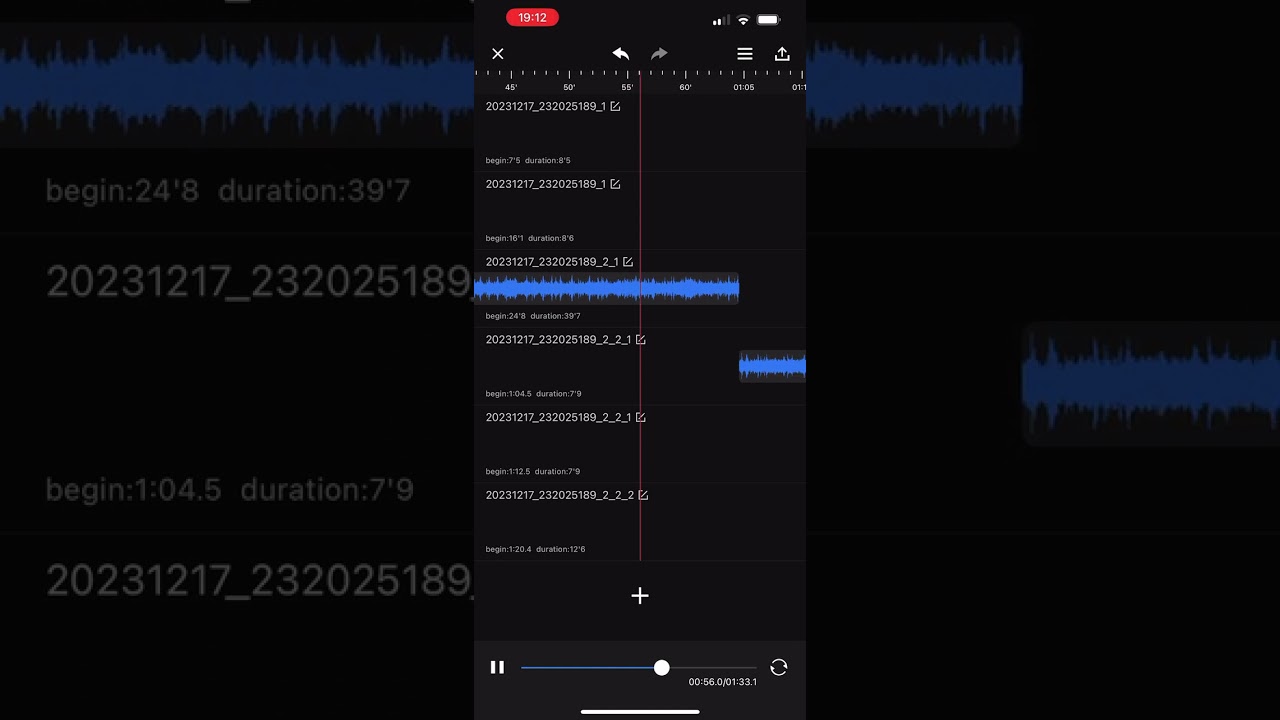Click the 45' mark on the time ruler

click(x=511, y=87)
